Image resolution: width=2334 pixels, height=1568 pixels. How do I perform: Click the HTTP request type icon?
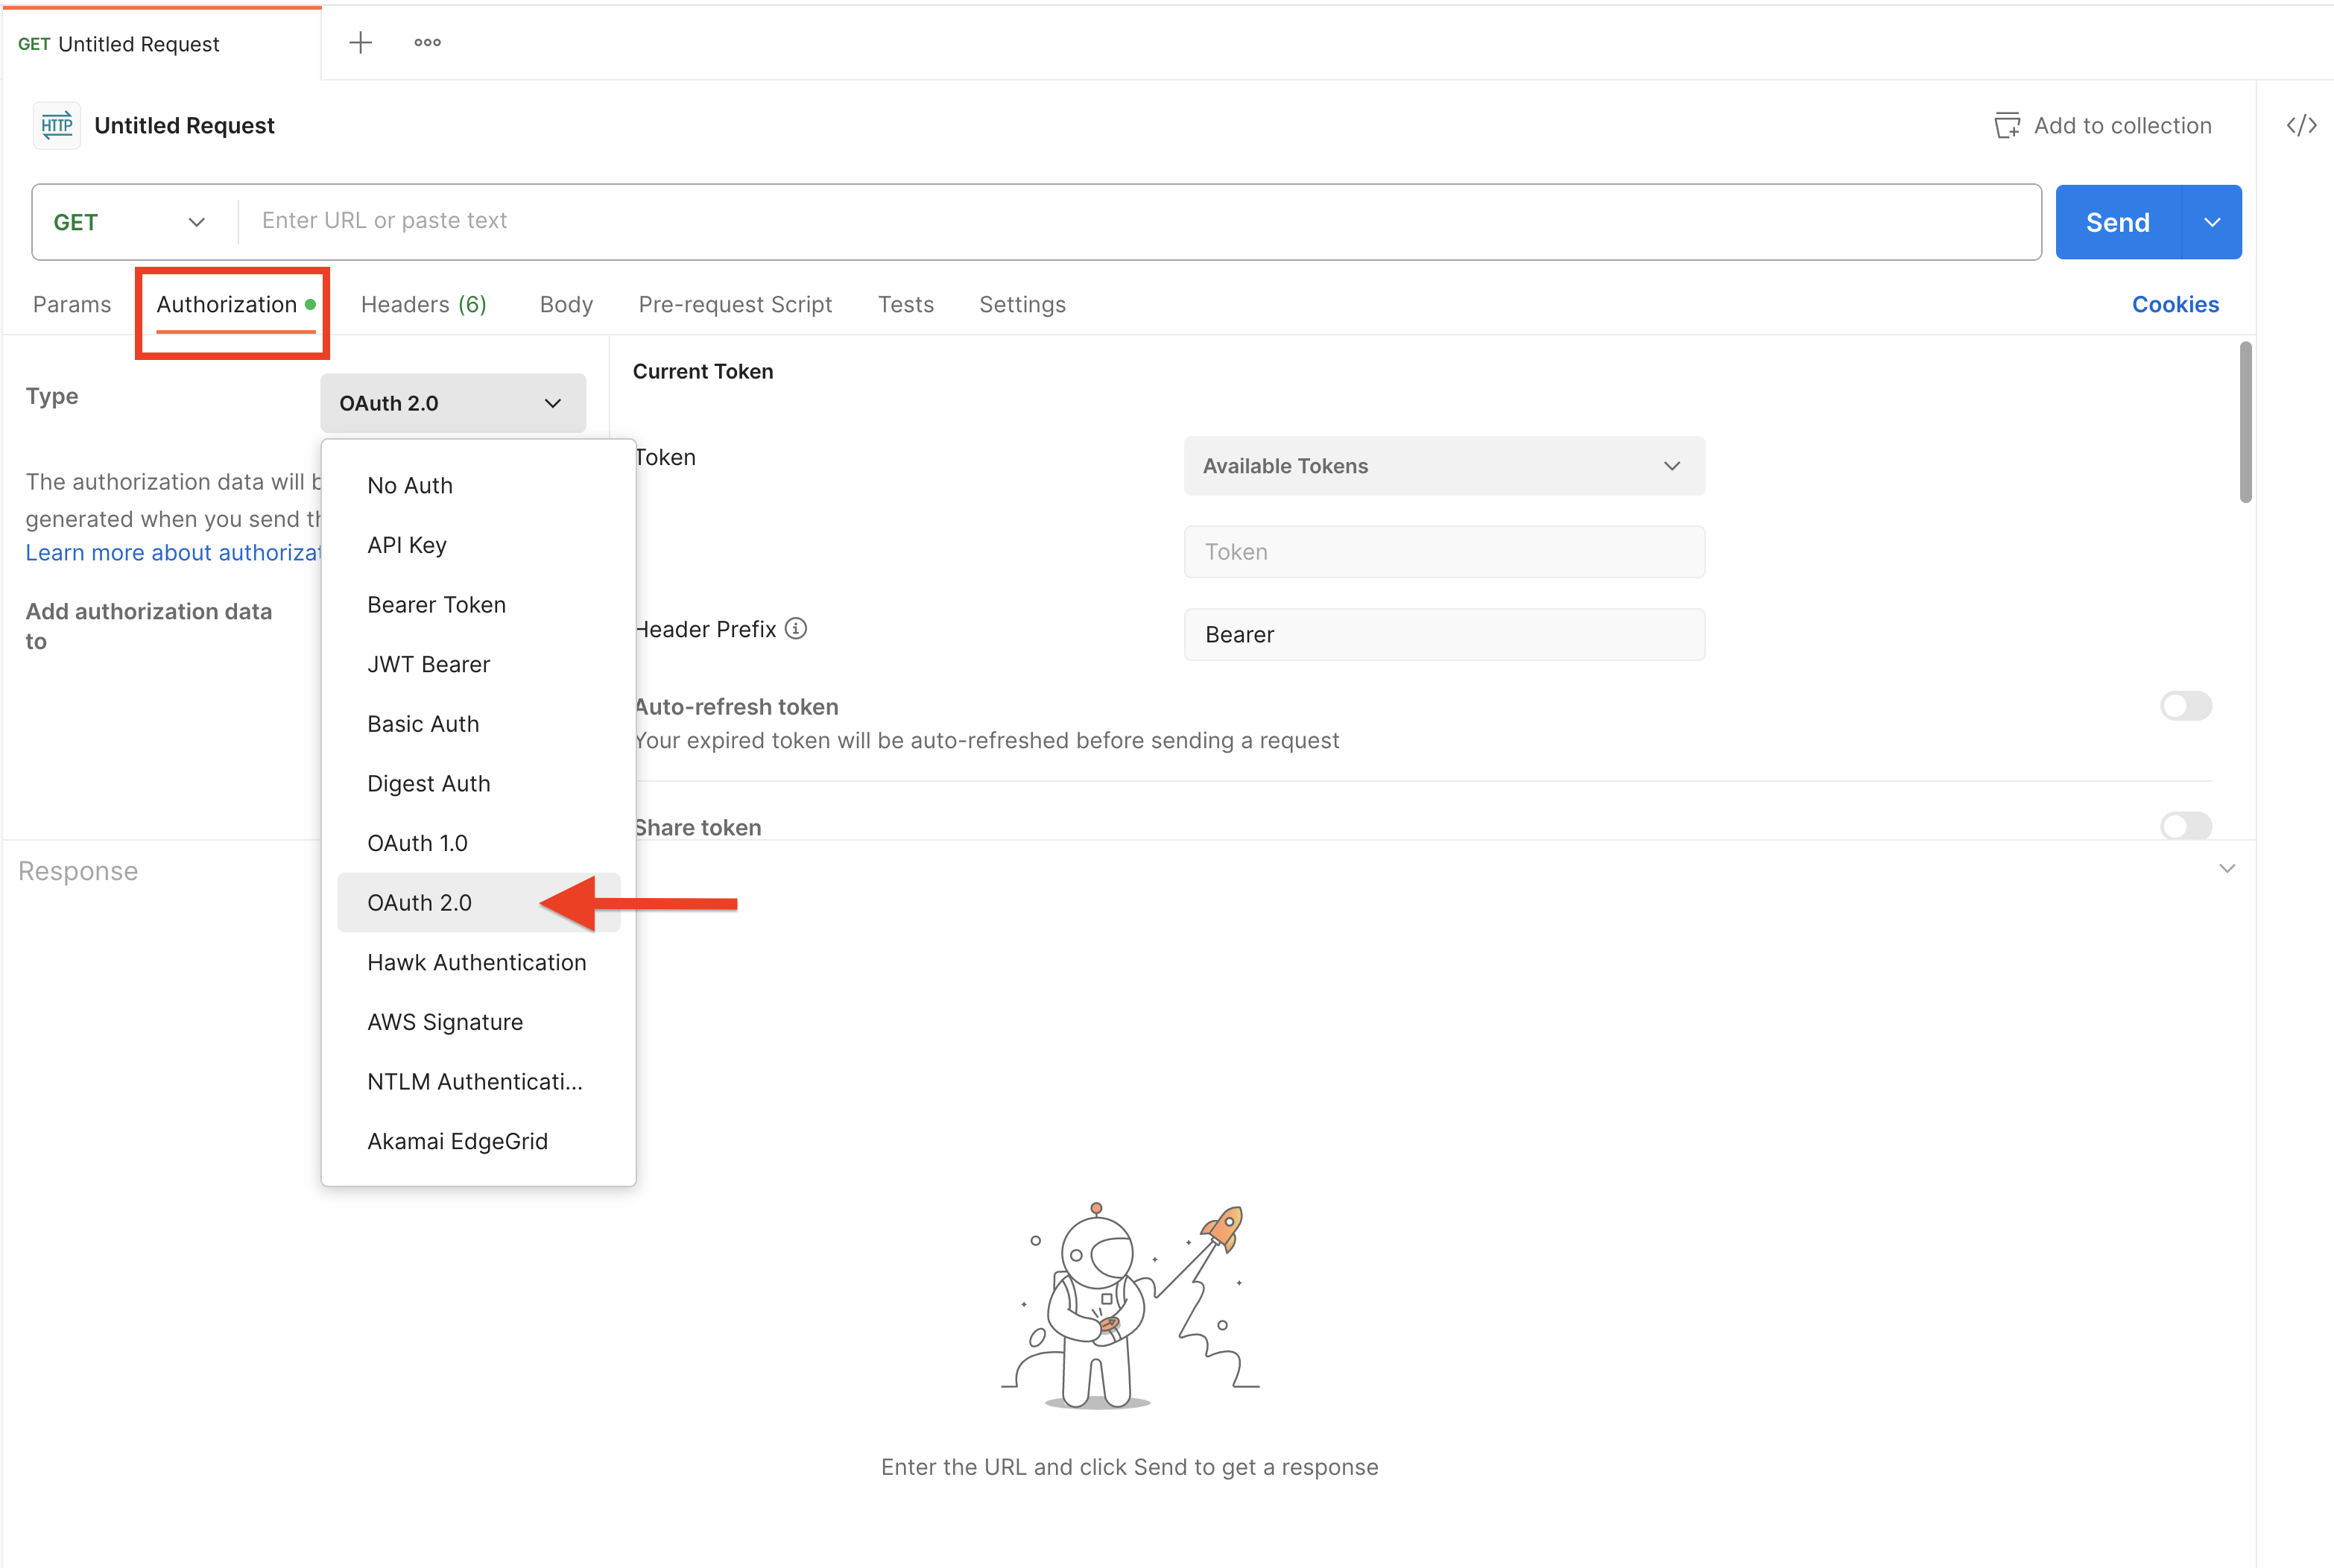click(57, 125)
